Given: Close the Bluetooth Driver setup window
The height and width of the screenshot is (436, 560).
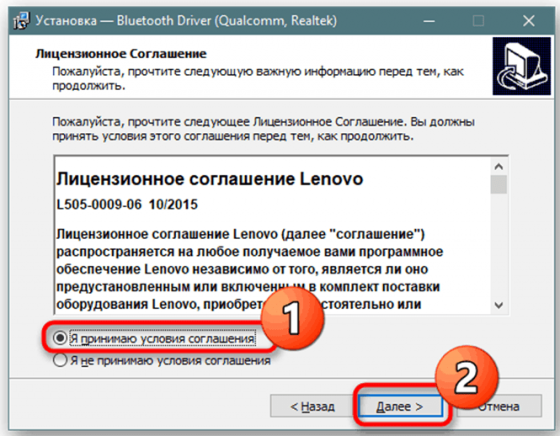Looking at the screenshot, I should (529, 21).
